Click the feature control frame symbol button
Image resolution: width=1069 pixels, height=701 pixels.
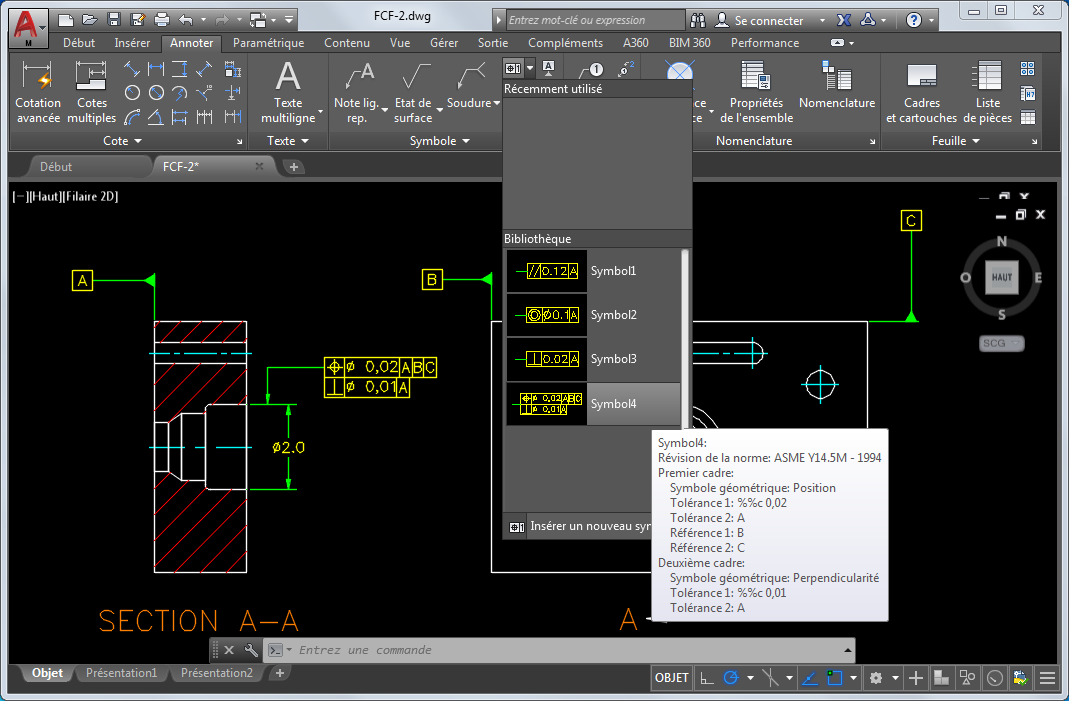point(513,68)
